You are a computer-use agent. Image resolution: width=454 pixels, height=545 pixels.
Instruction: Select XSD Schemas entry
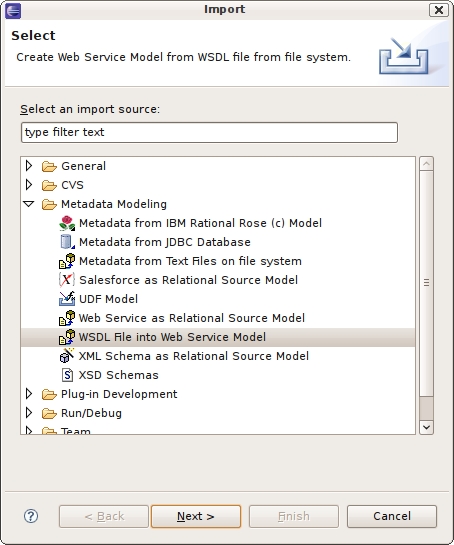point(119,375)
